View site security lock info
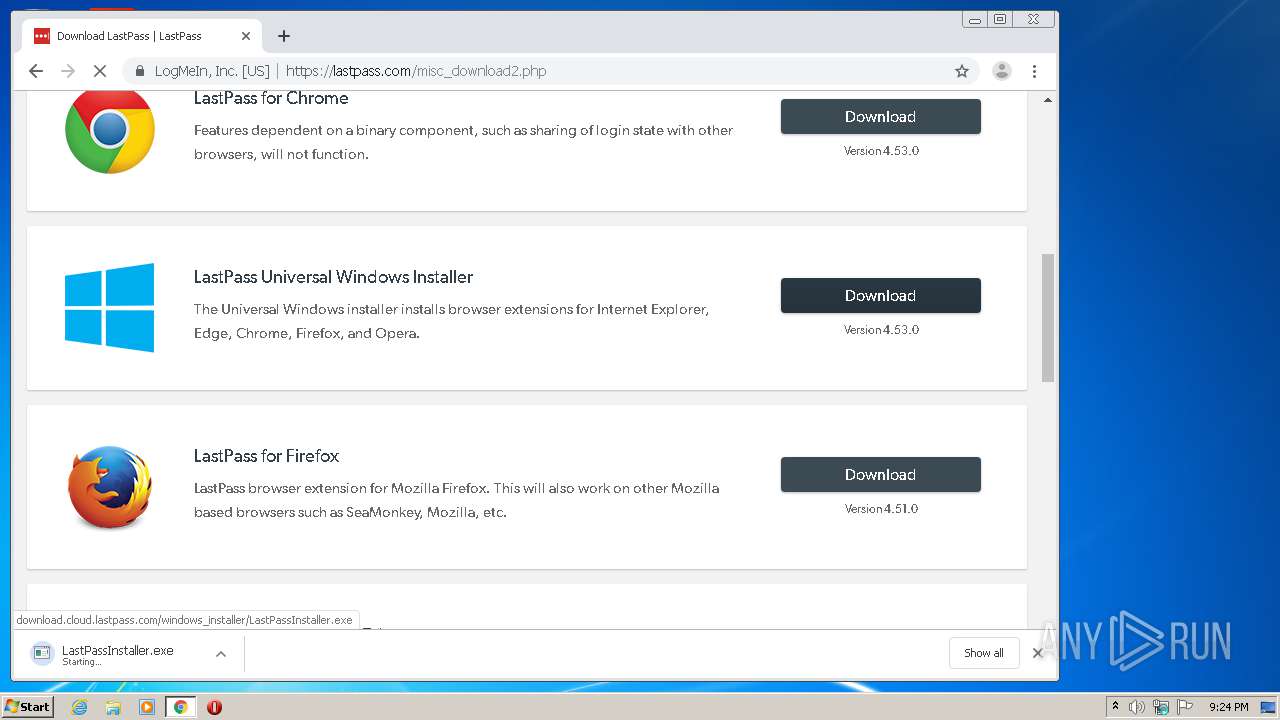 140,71
